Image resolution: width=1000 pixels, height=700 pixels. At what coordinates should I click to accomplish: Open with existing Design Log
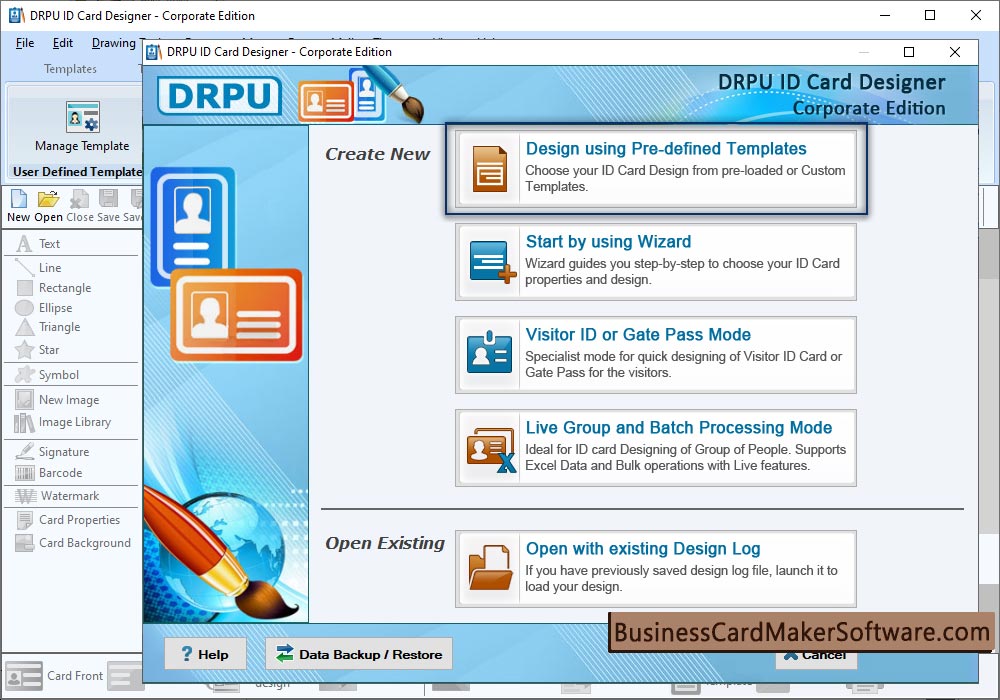pos(656,569)
